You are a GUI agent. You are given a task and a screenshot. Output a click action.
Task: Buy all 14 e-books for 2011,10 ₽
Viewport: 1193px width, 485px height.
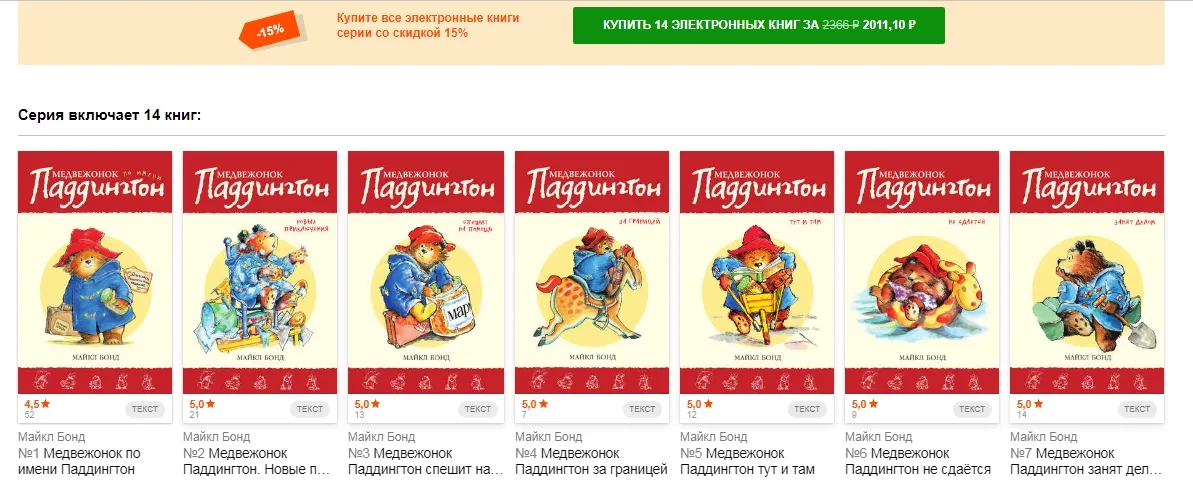tap(759, 25)
